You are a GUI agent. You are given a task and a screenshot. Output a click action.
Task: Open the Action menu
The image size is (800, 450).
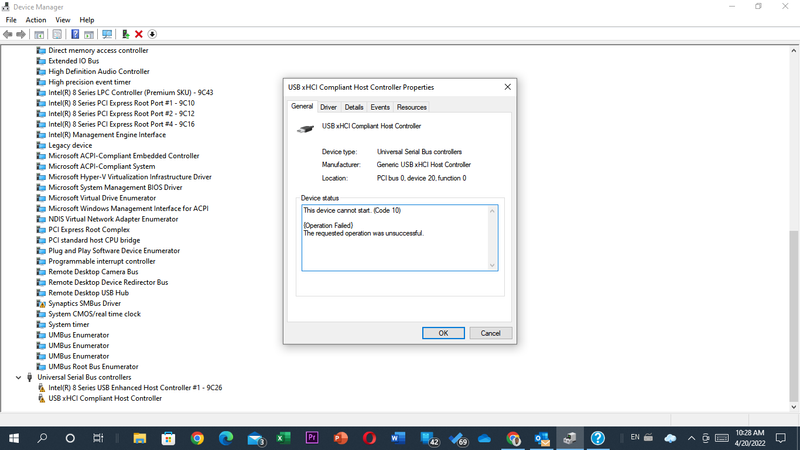point(36,20)
